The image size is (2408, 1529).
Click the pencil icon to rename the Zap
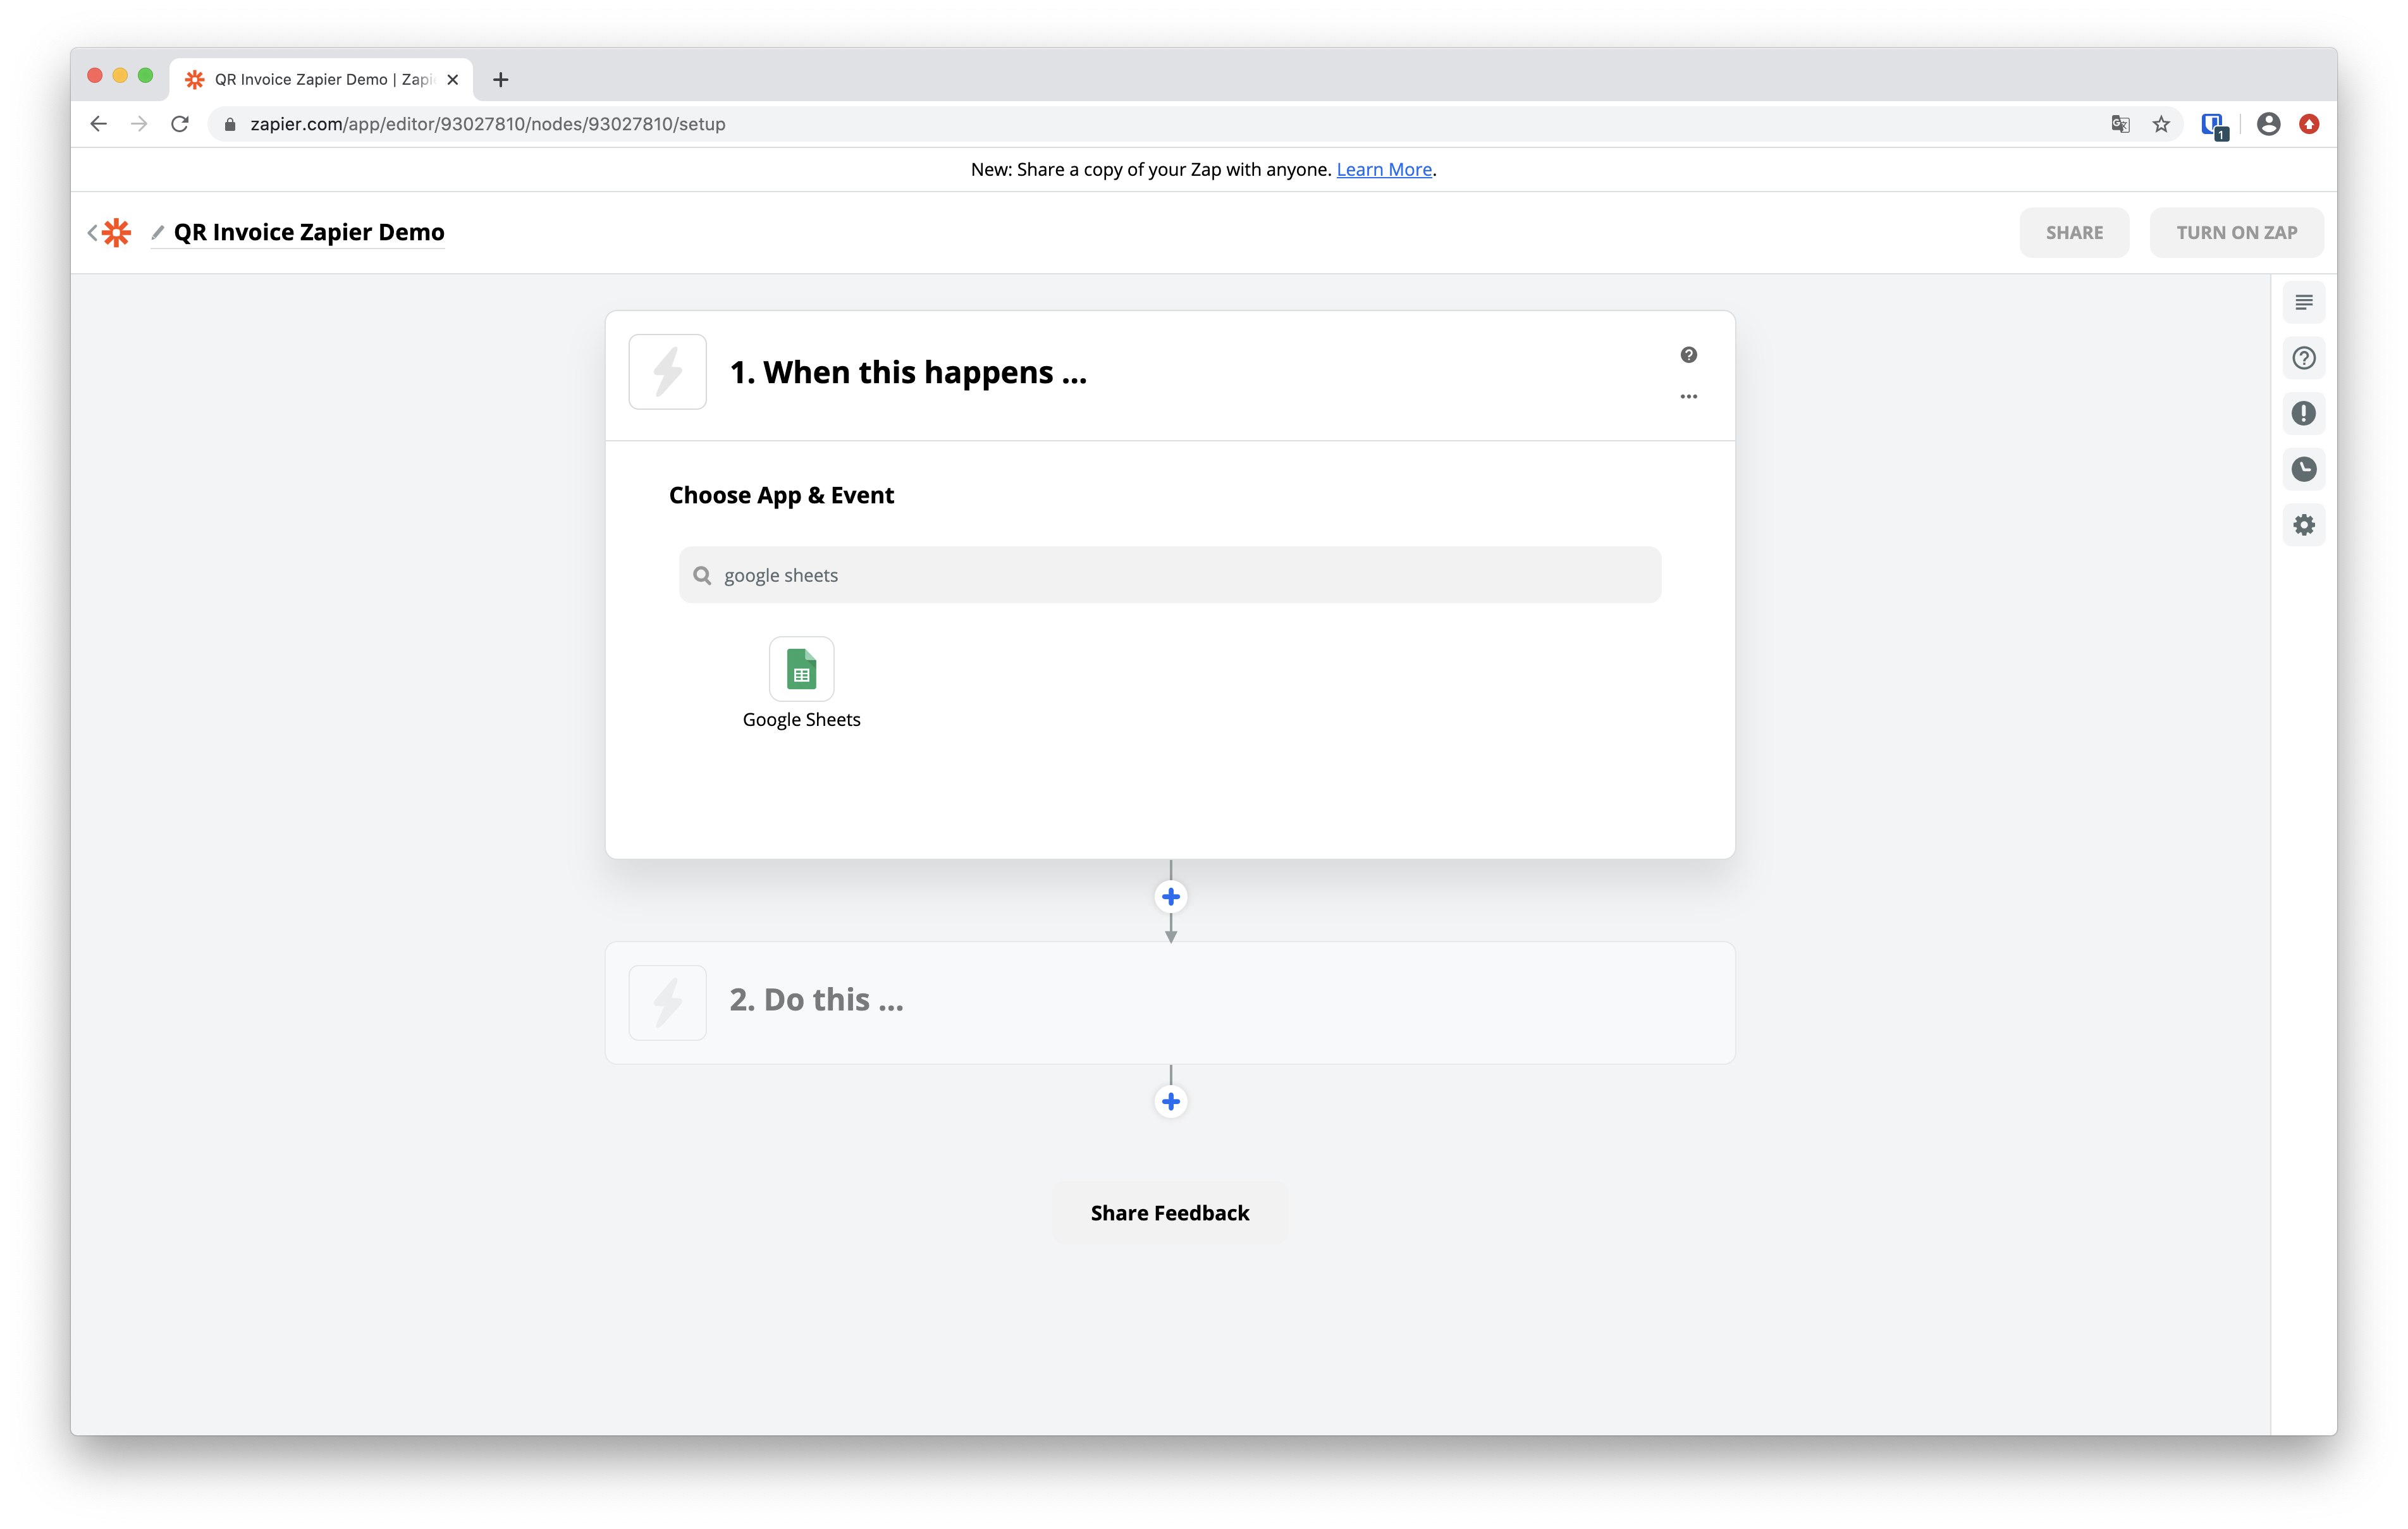click(x=157, y=233)
